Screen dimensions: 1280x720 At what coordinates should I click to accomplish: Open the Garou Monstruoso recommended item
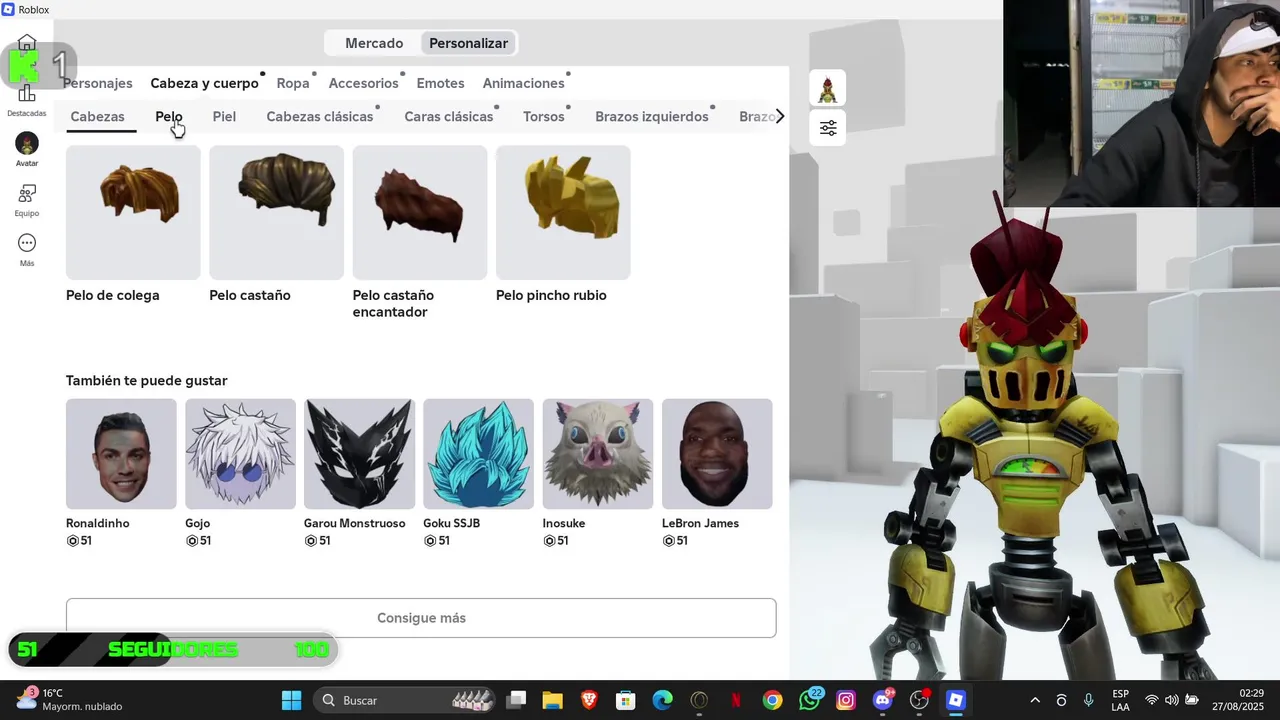pos(359,454)
